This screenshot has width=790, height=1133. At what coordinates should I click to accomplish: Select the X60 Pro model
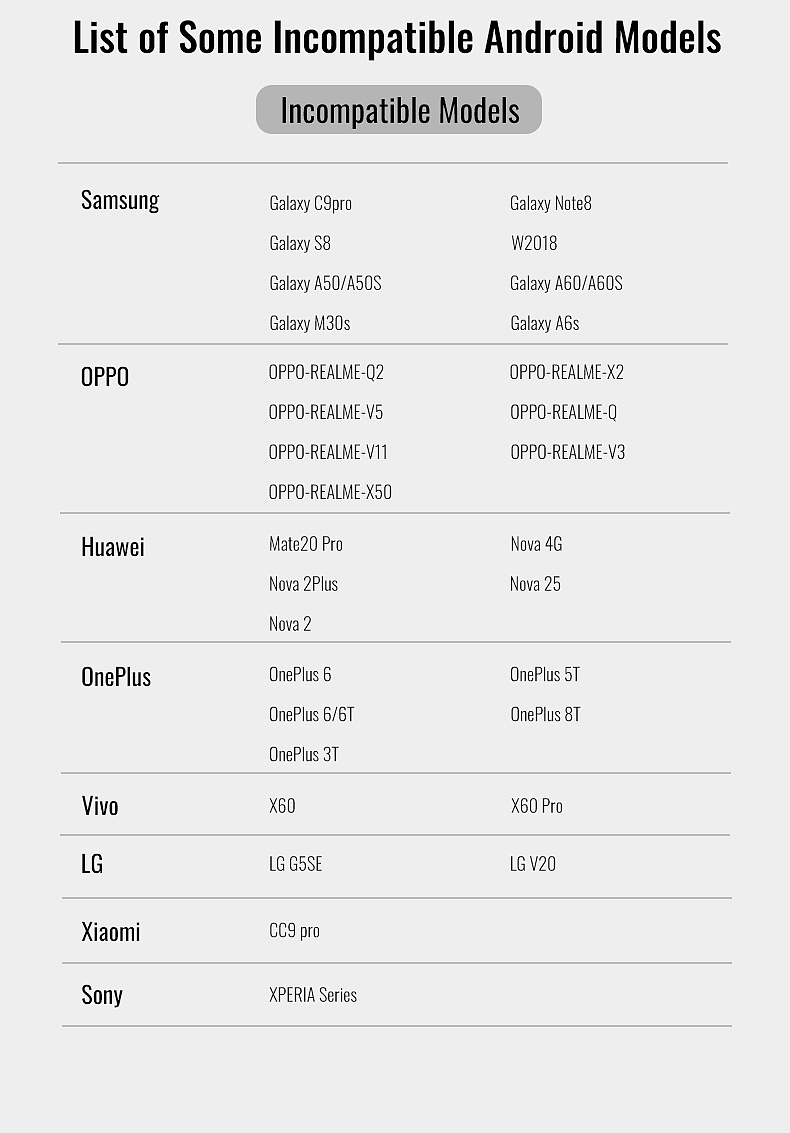pyautogui.click(x=537, y=806)
